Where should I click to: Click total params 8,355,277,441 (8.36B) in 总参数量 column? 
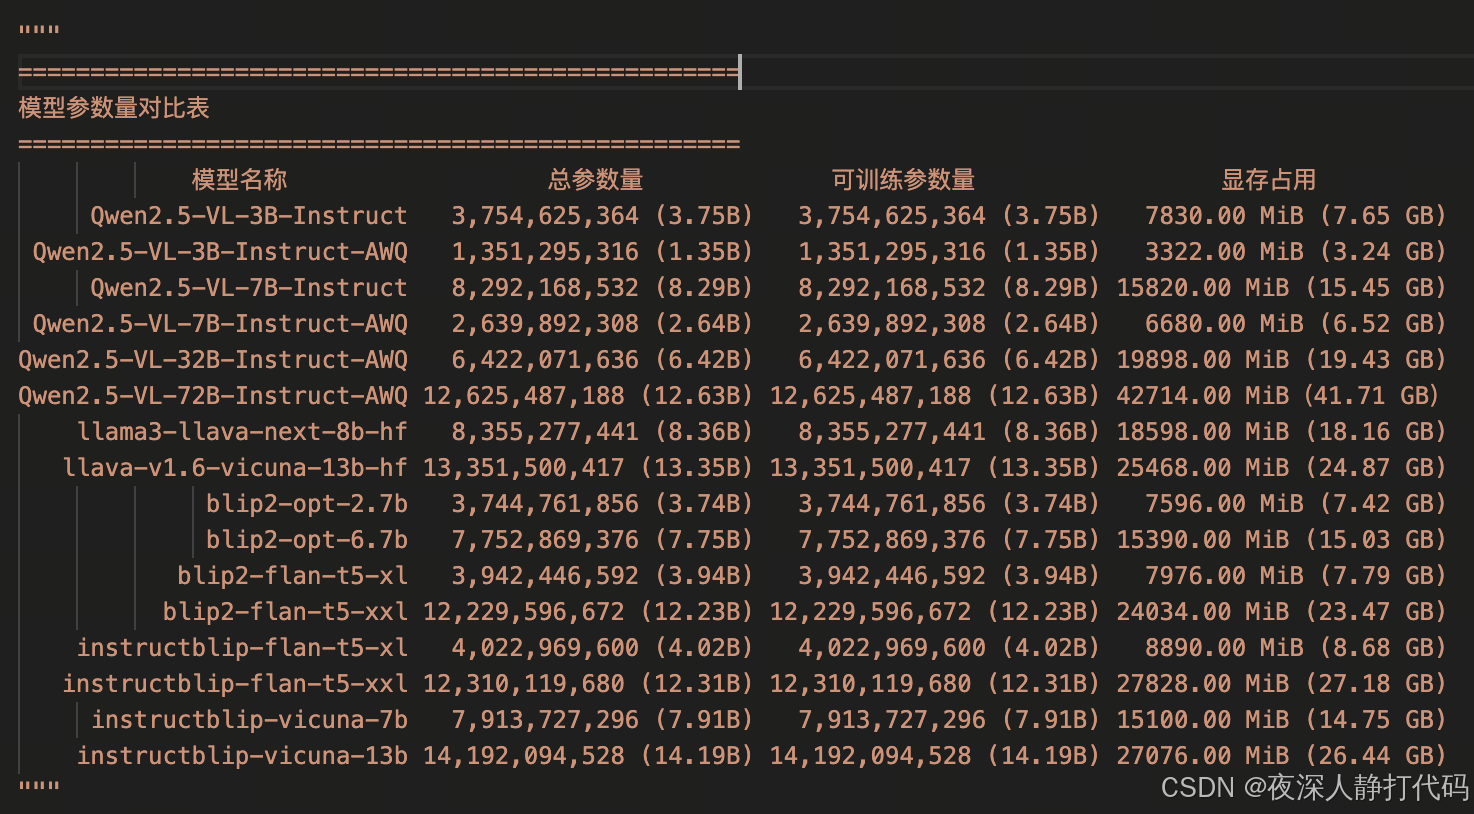pyautogui.click(x=602, y=432)
